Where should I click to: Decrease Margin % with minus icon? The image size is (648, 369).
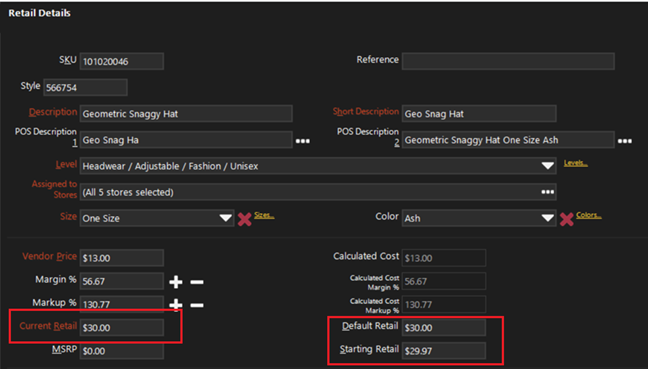tap(197, 282)
